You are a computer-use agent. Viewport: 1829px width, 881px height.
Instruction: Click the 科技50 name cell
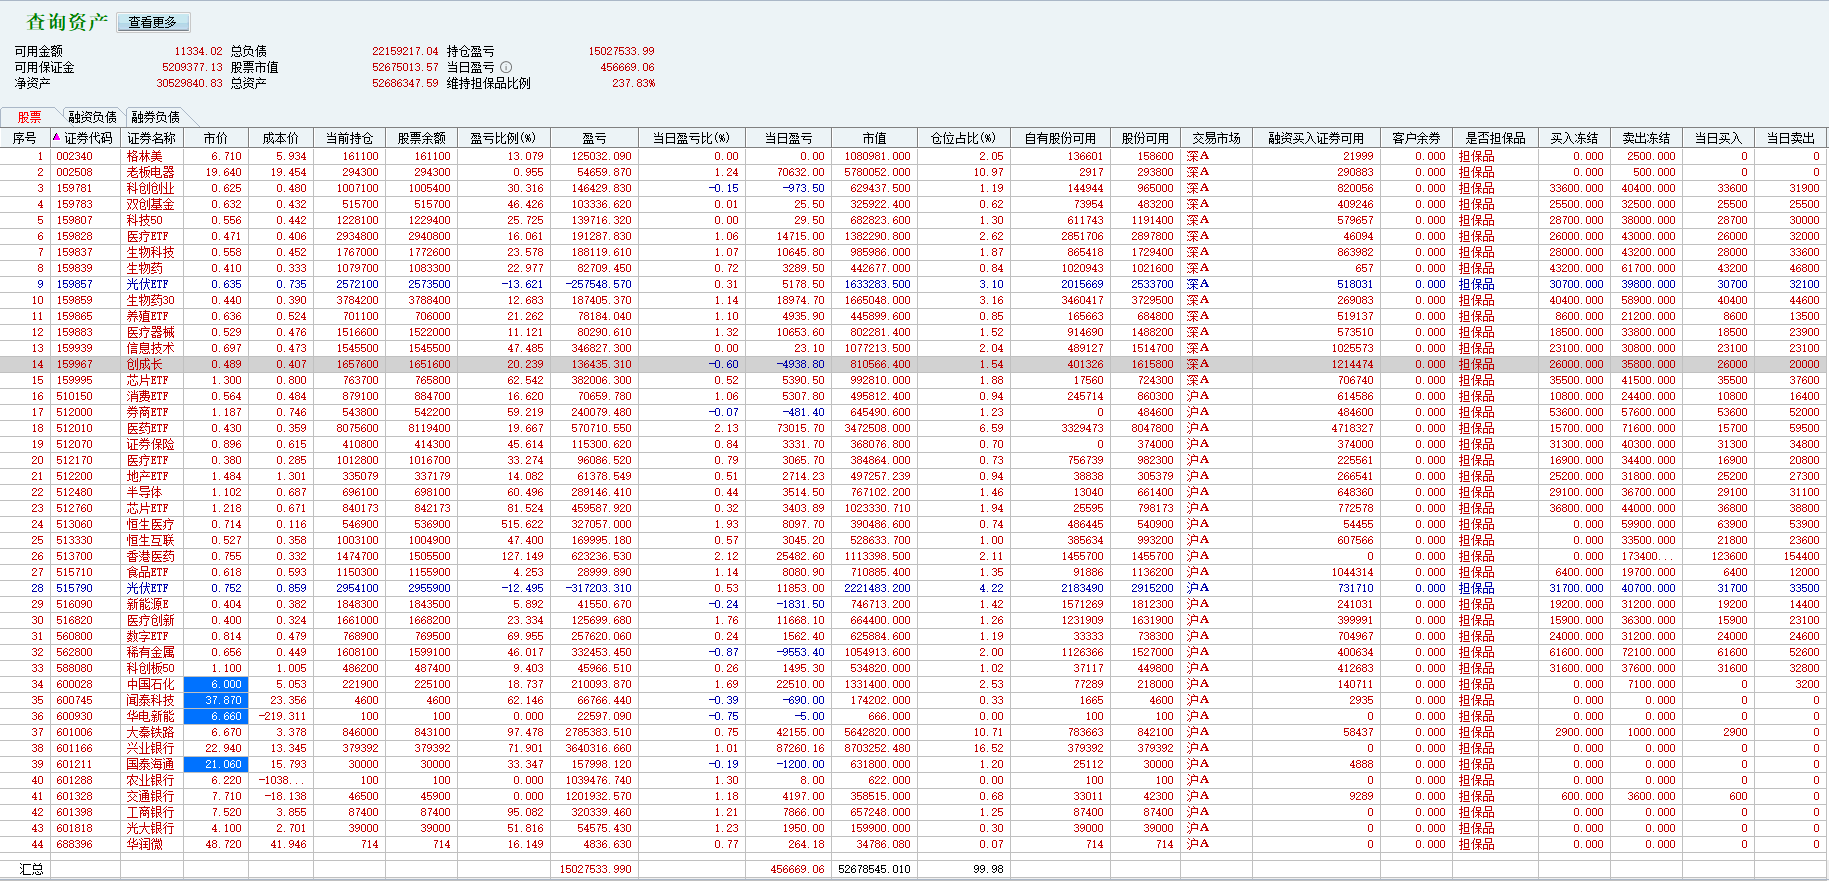click(x=144, y=220)
